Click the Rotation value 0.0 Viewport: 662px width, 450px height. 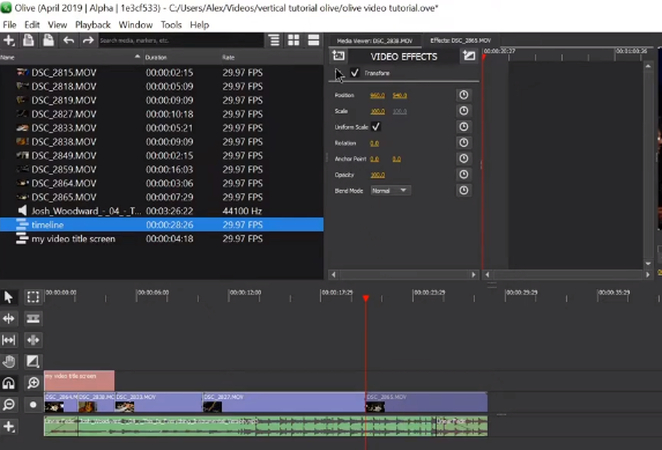(374, 143)
